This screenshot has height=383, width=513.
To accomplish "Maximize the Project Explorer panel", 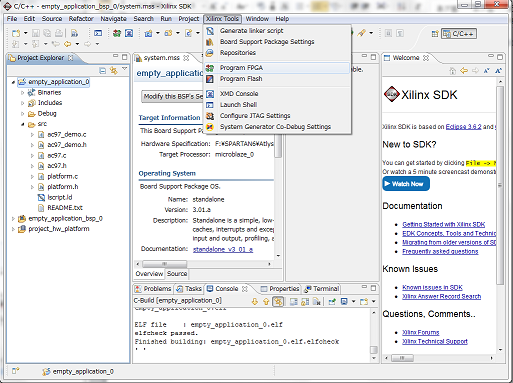I will (x=125, y=57).
